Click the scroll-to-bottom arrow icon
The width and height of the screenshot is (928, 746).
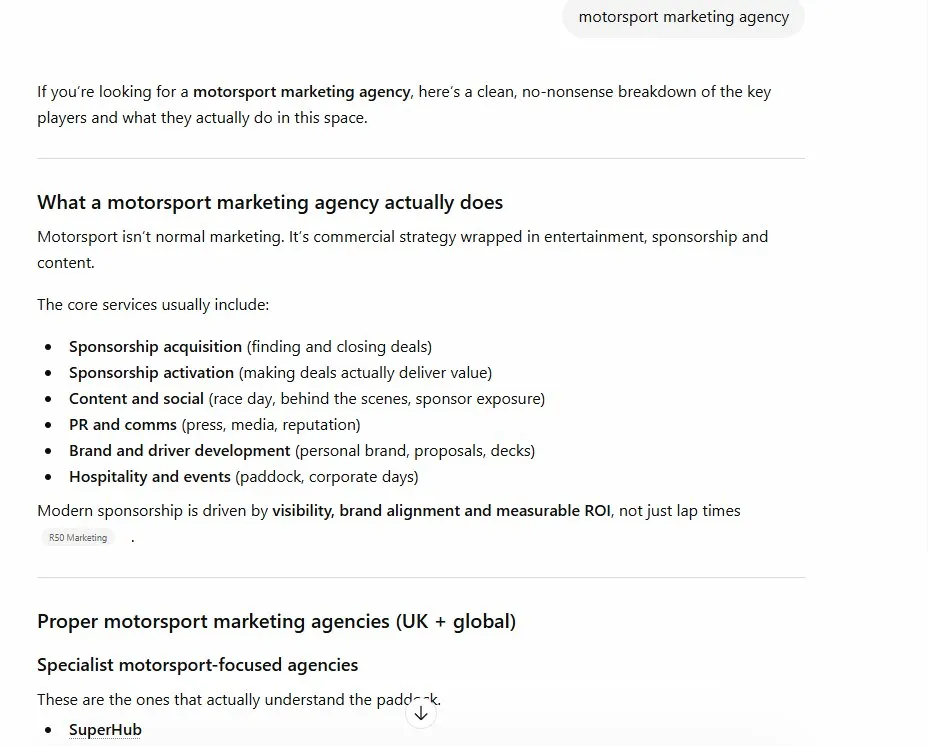(420, 712)
